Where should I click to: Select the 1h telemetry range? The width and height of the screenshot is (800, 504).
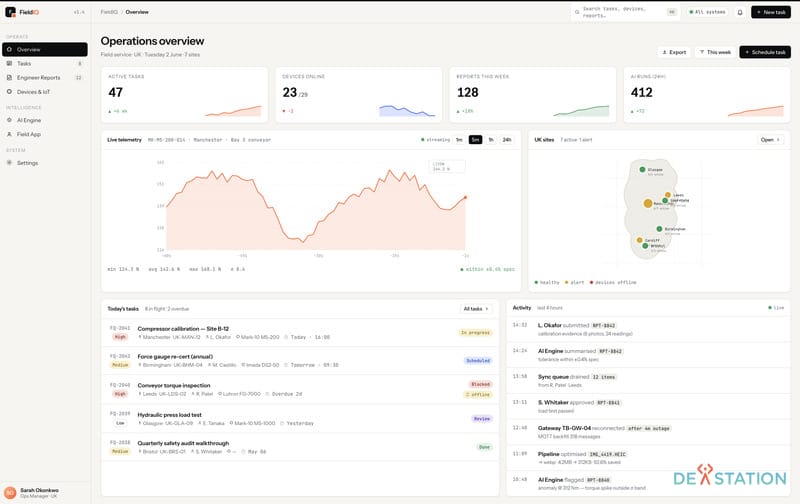pyautogui.click(x=491, y=140)
